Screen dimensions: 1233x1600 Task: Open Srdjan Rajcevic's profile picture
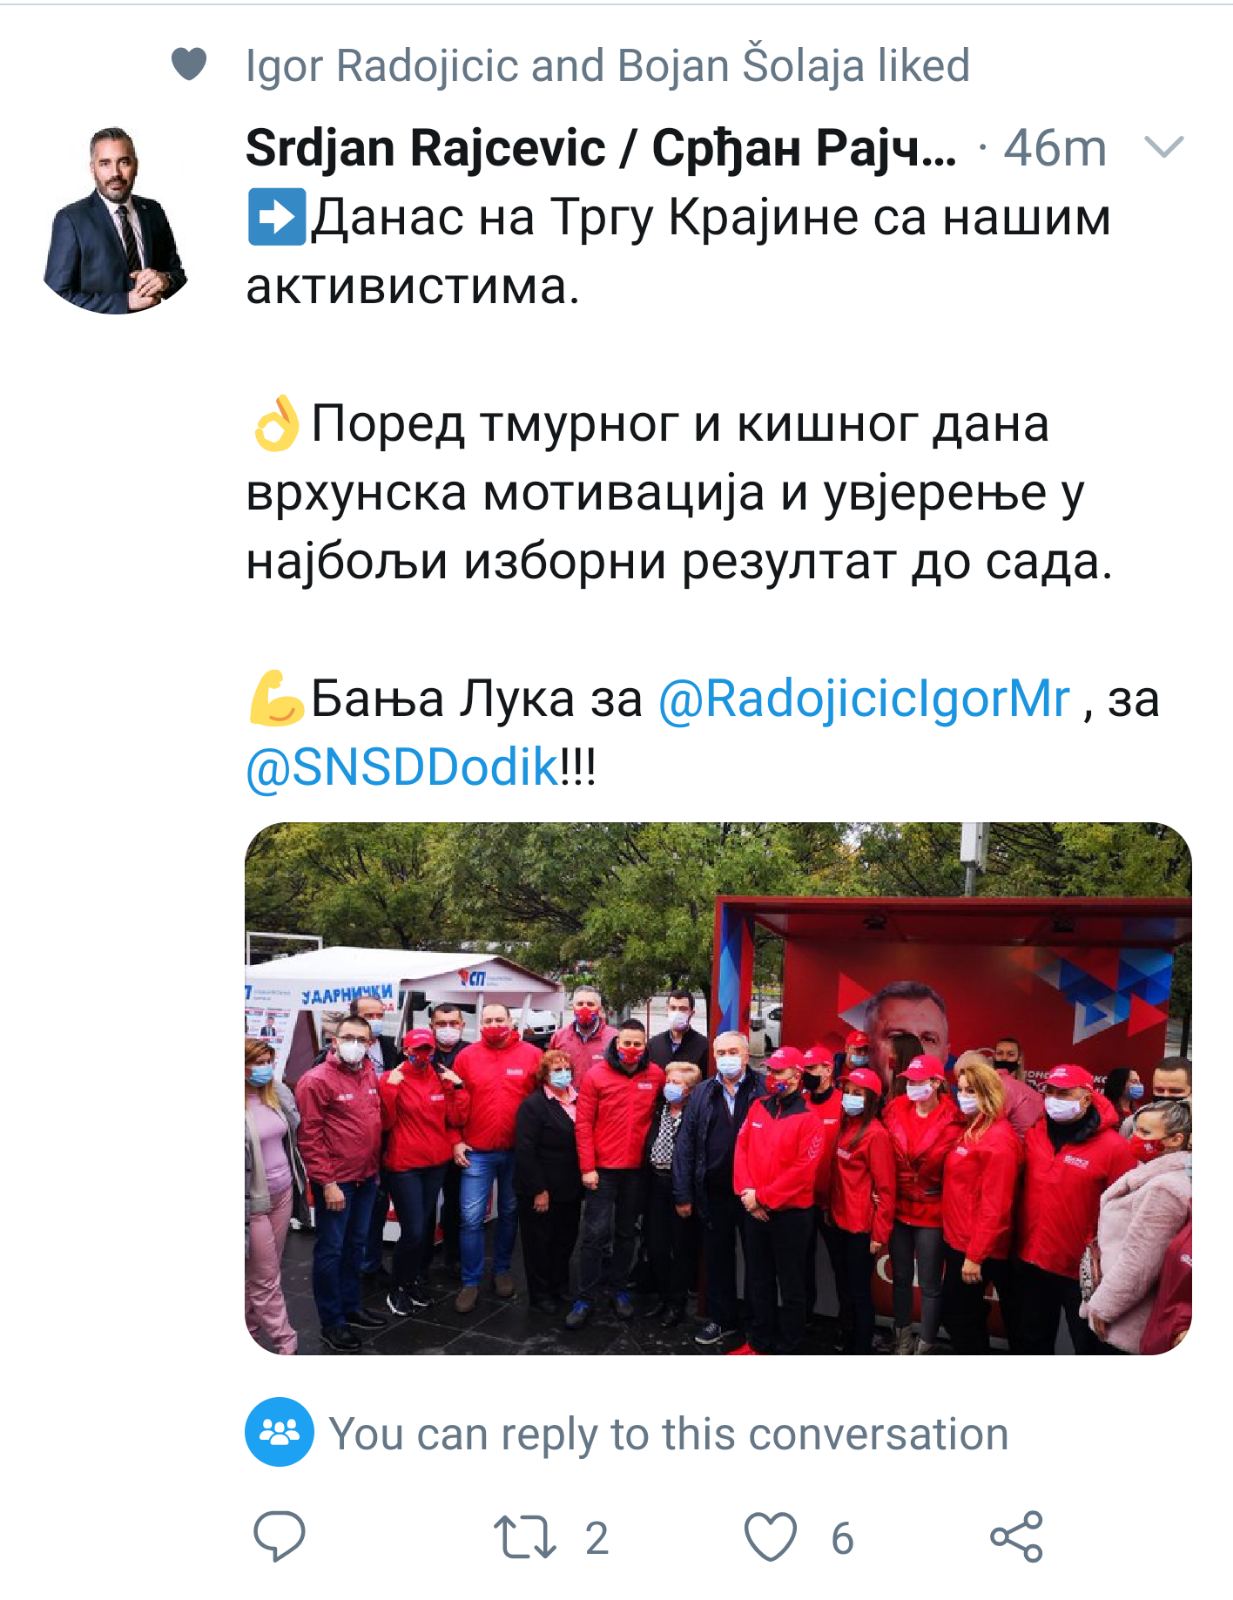pos(115,220)
